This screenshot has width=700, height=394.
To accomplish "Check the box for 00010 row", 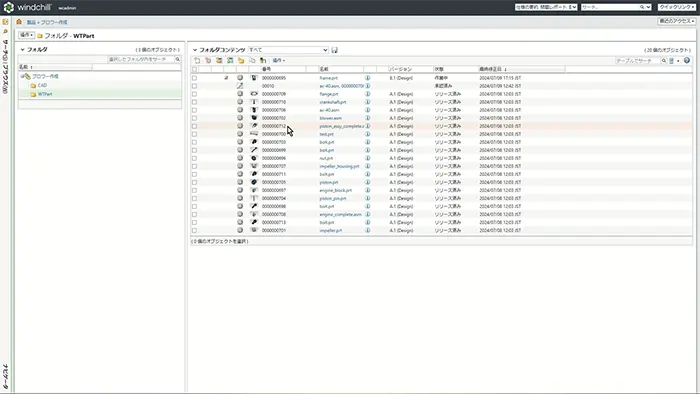I will click(x=194, y=86).
